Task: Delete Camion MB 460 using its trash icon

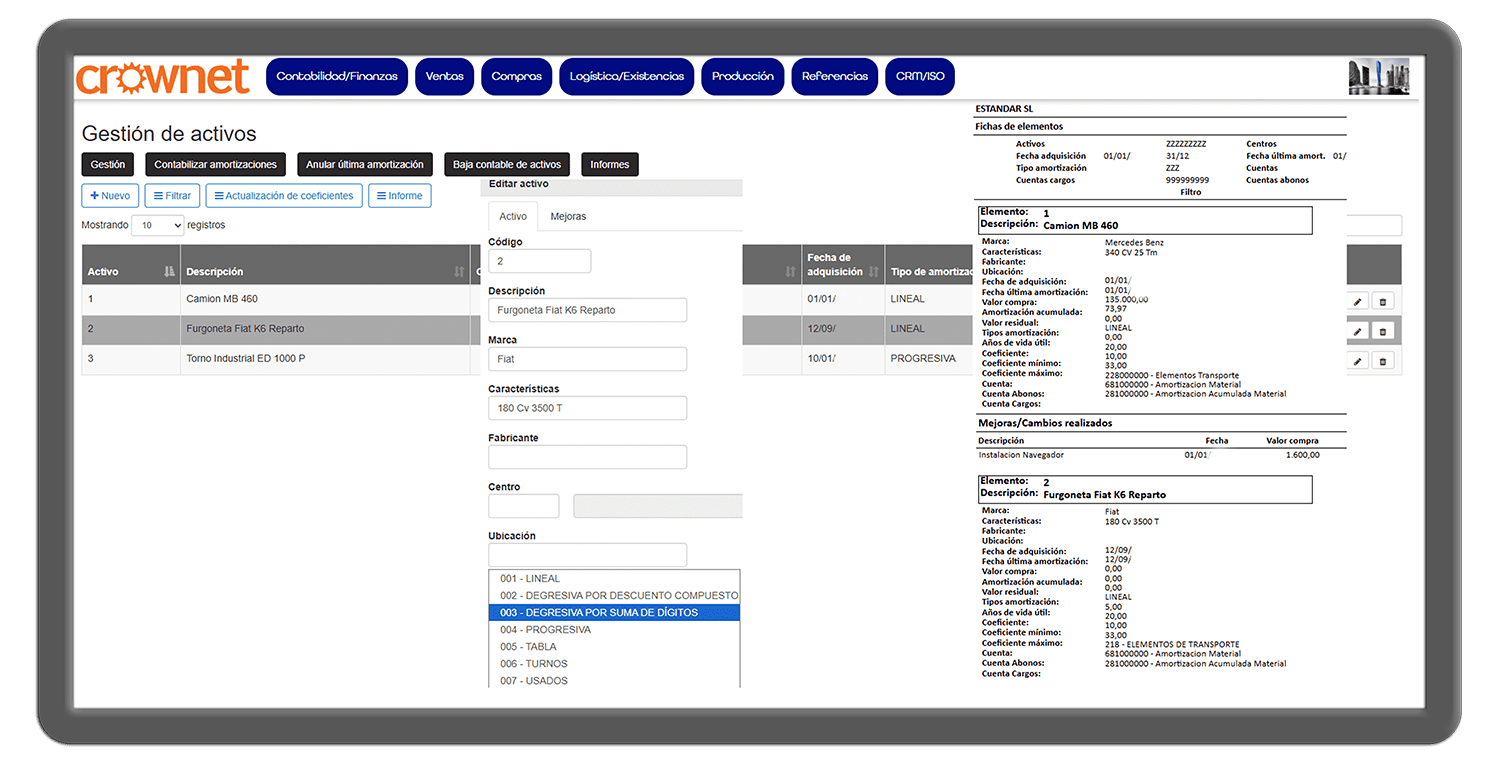Action: [x=1383, y=301]
